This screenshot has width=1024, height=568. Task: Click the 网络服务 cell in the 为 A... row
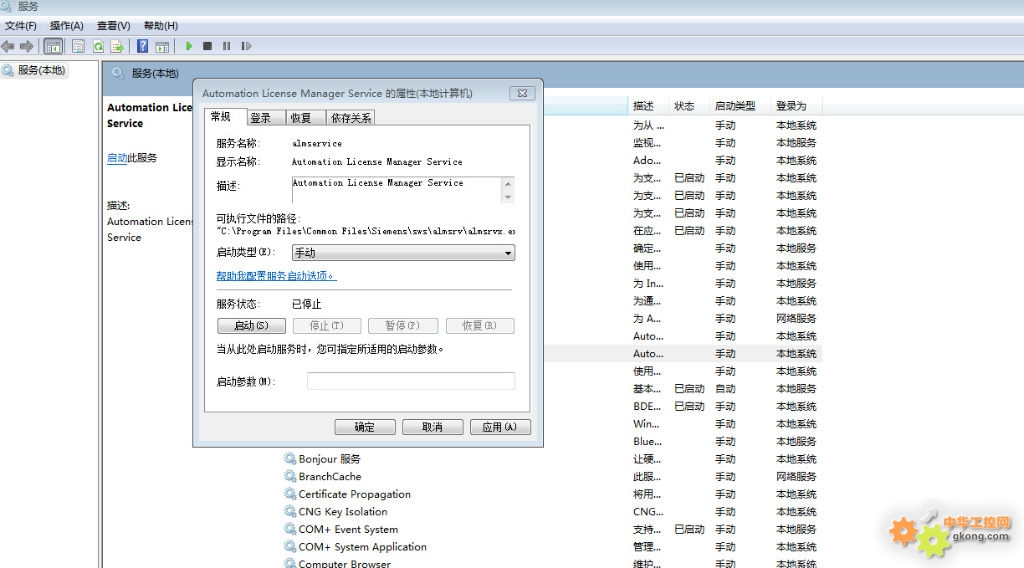tap(796, 319)
